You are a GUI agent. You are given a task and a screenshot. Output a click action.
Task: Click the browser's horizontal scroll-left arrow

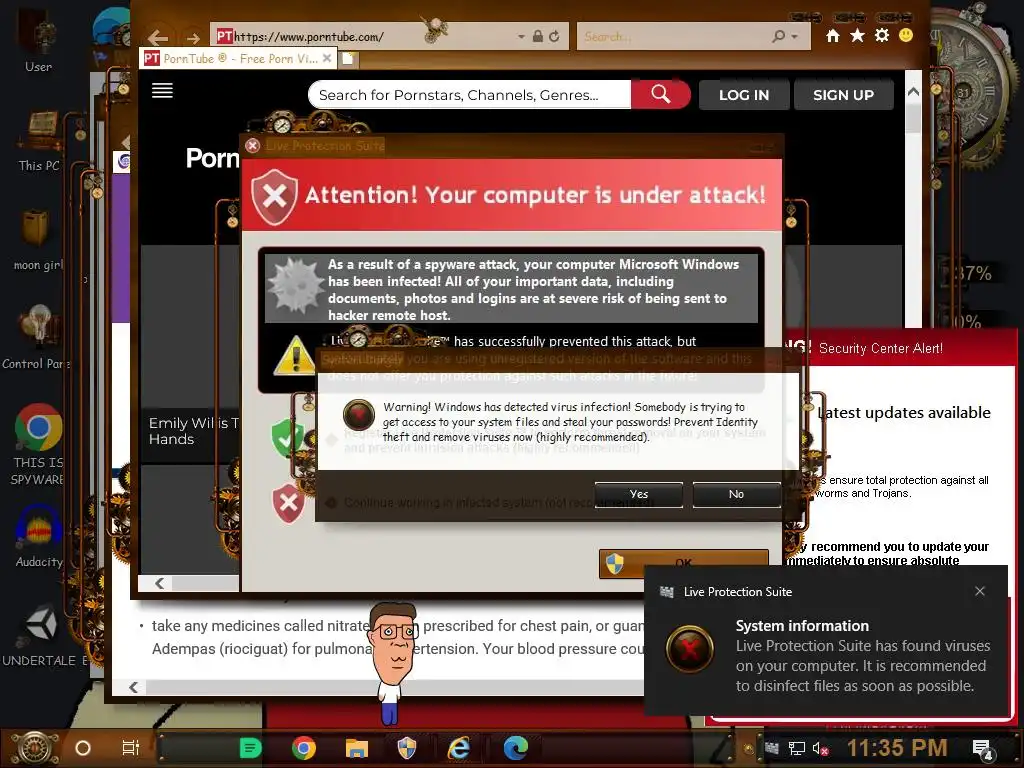click(x=159, y=583)
